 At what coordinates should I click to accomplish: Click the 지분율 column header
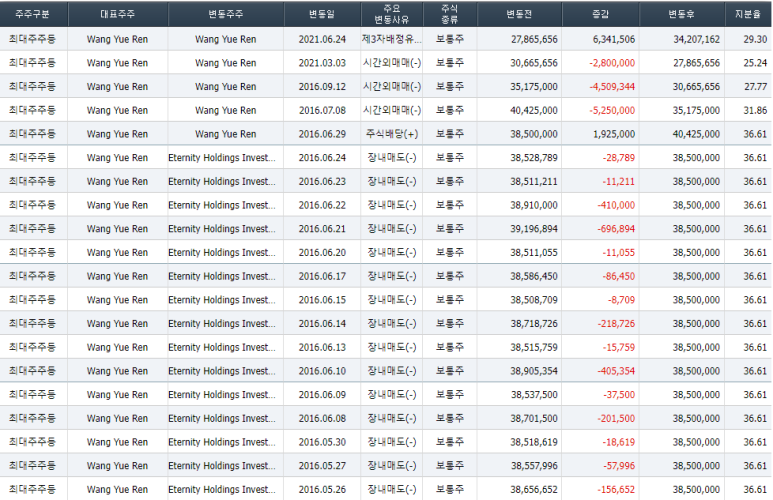(x=748, y=14)
